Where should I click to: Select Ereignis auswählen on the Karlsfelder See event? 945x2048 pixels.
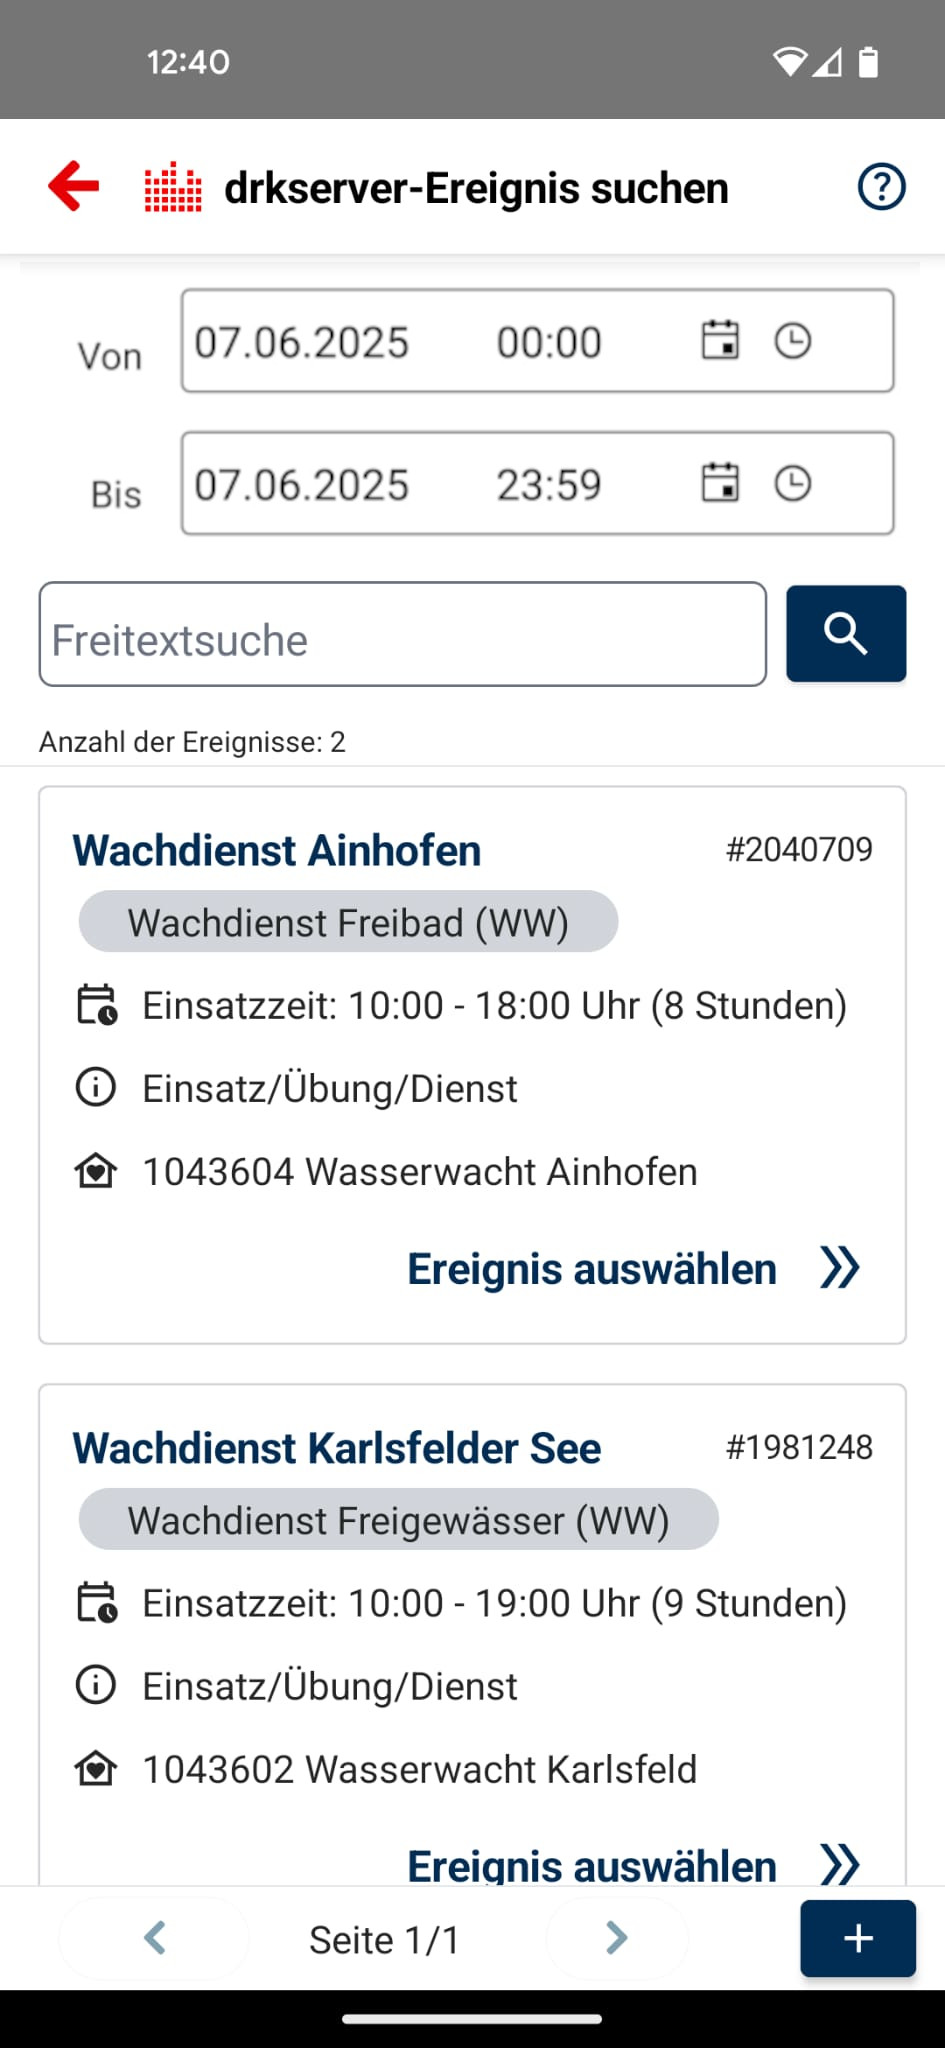(592, 1866)
